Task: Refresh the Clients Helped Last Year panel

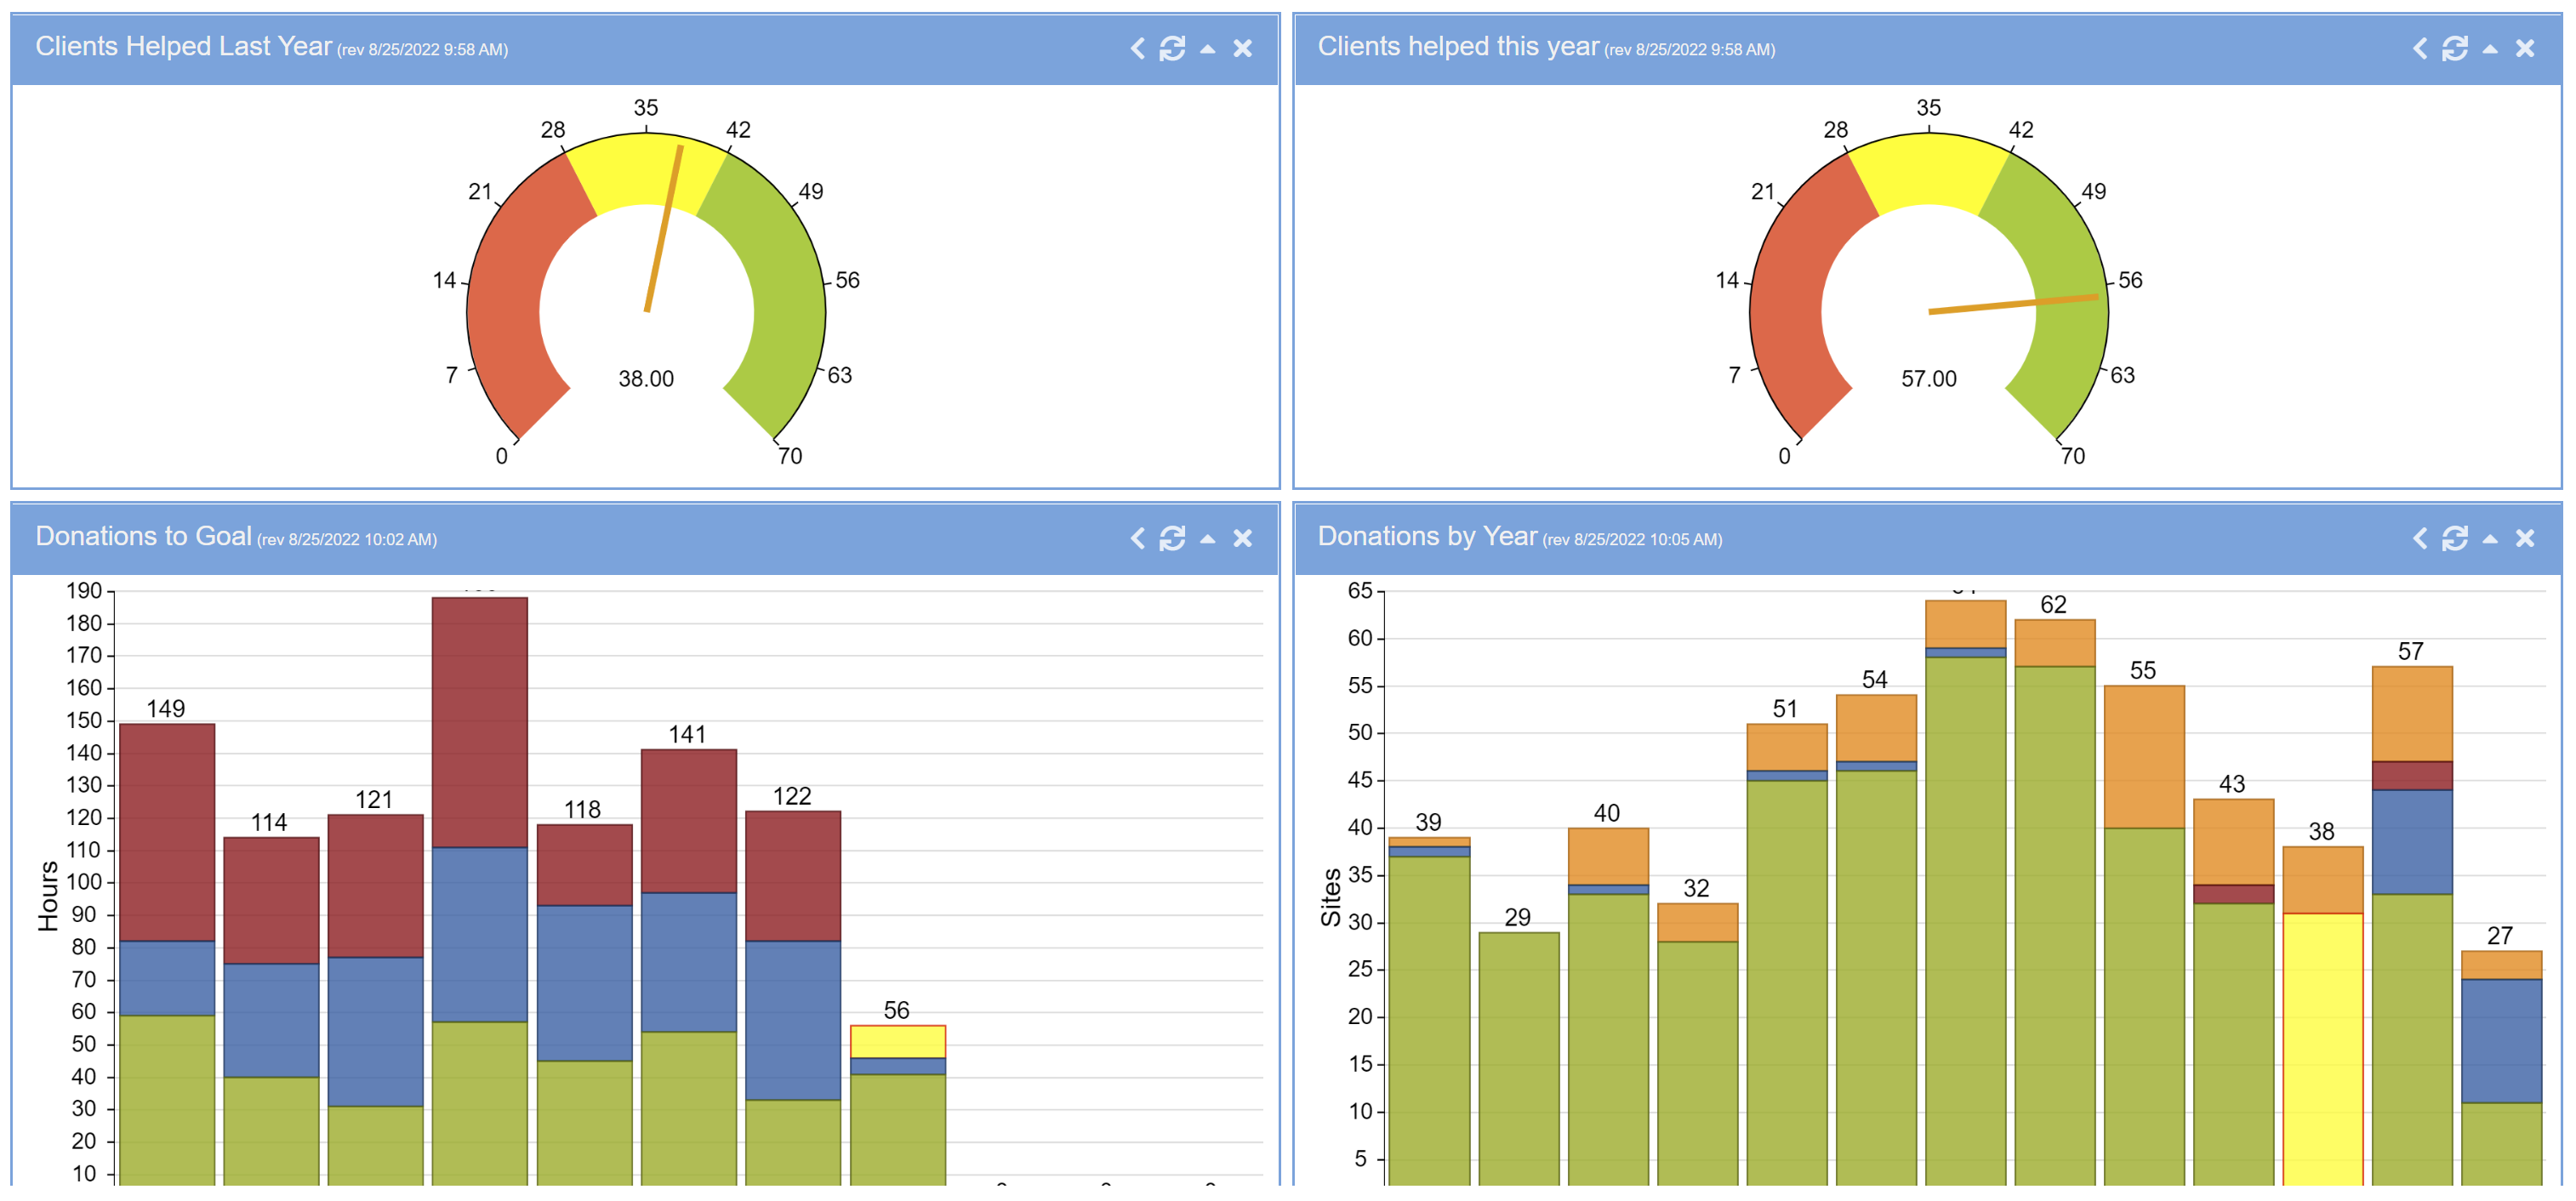Action: click(x=1172, y=48)
